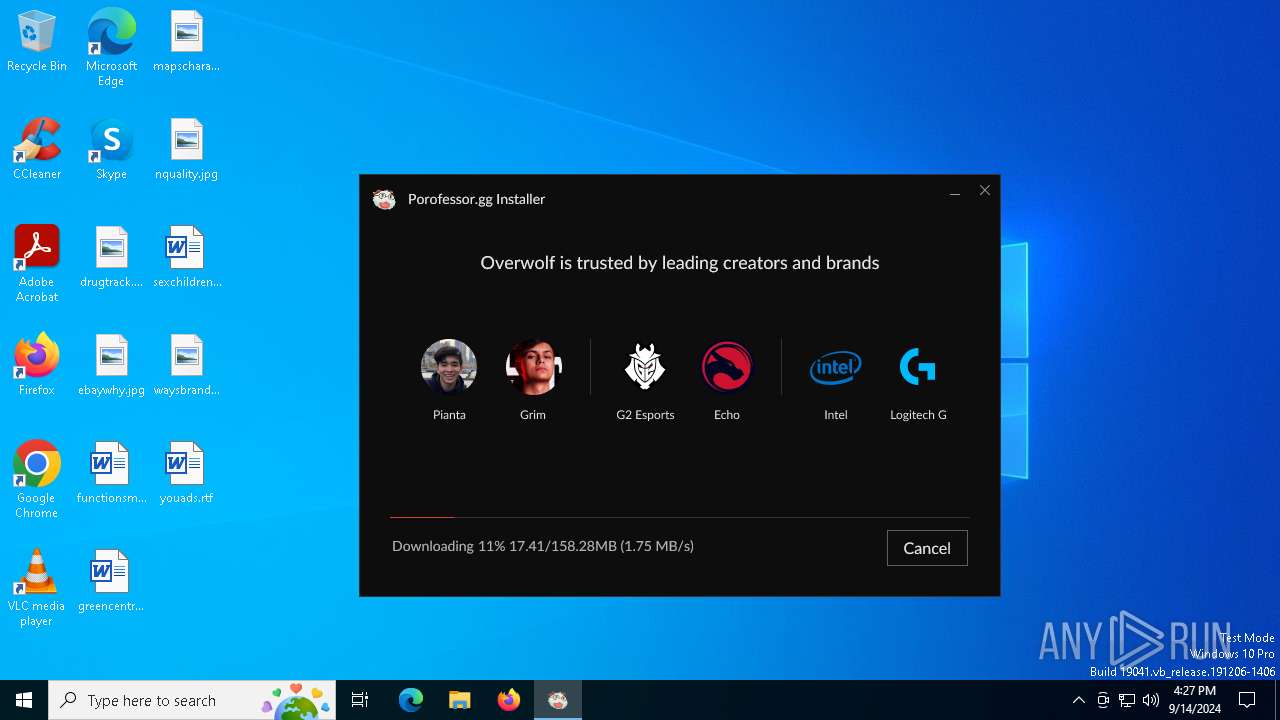1280x720 pixels.
Task: Select the mapschara image file on desktop
Action: (186, 42)
